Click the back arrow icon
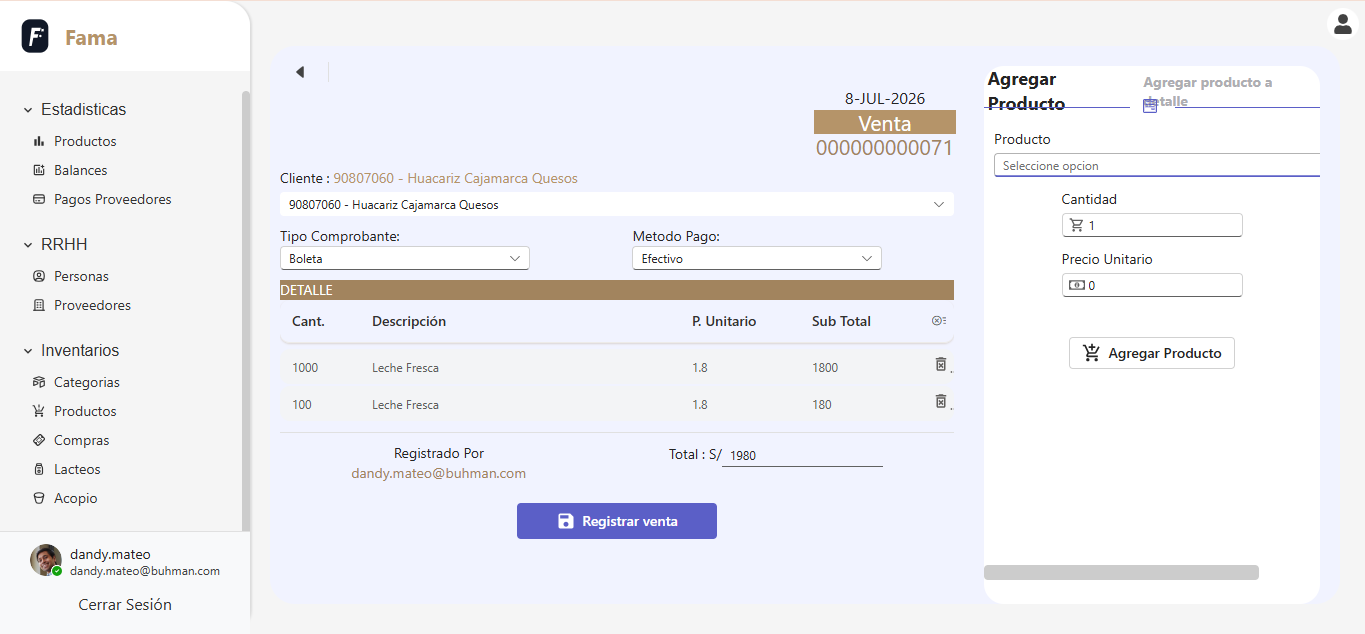1365x634 pixels. click(x=299, y=72)
